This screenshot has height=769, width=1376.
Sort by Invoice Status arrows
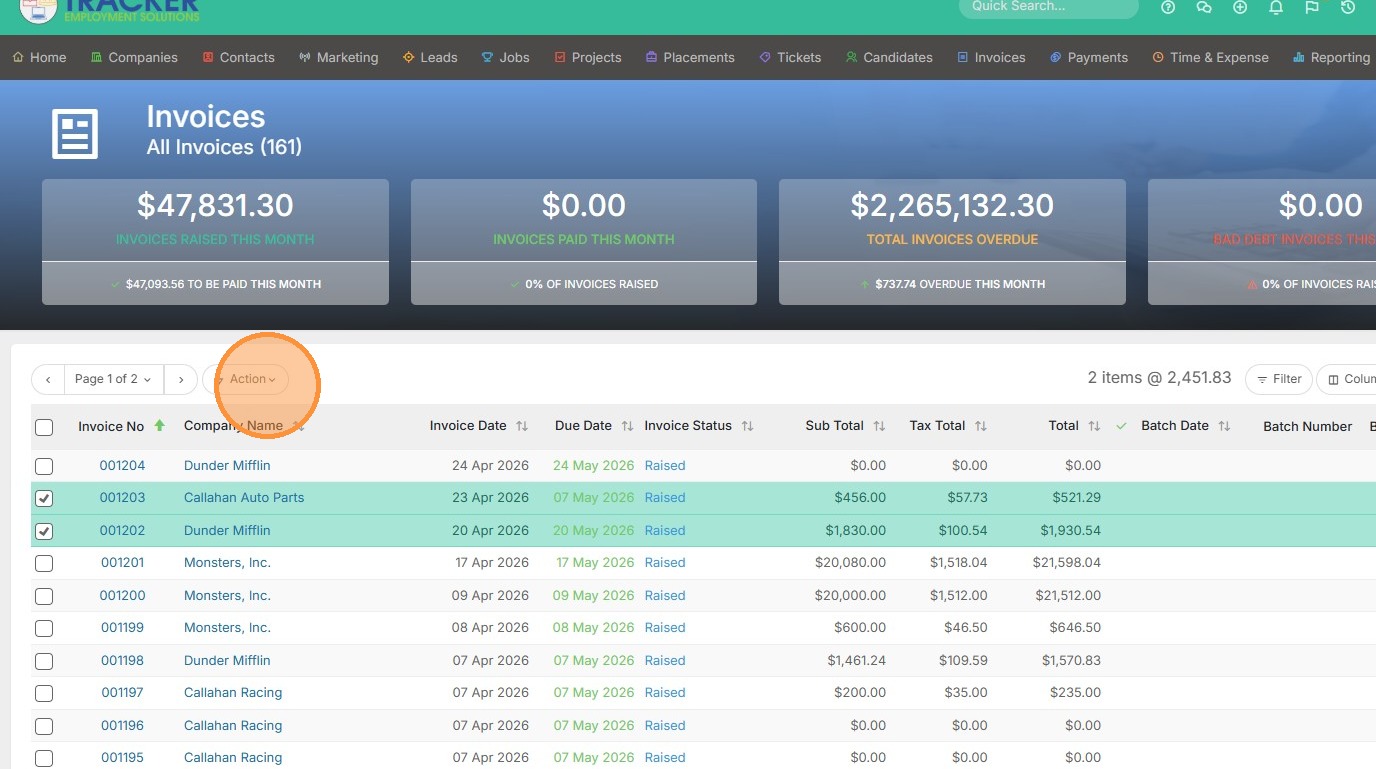tap(747, 426)
